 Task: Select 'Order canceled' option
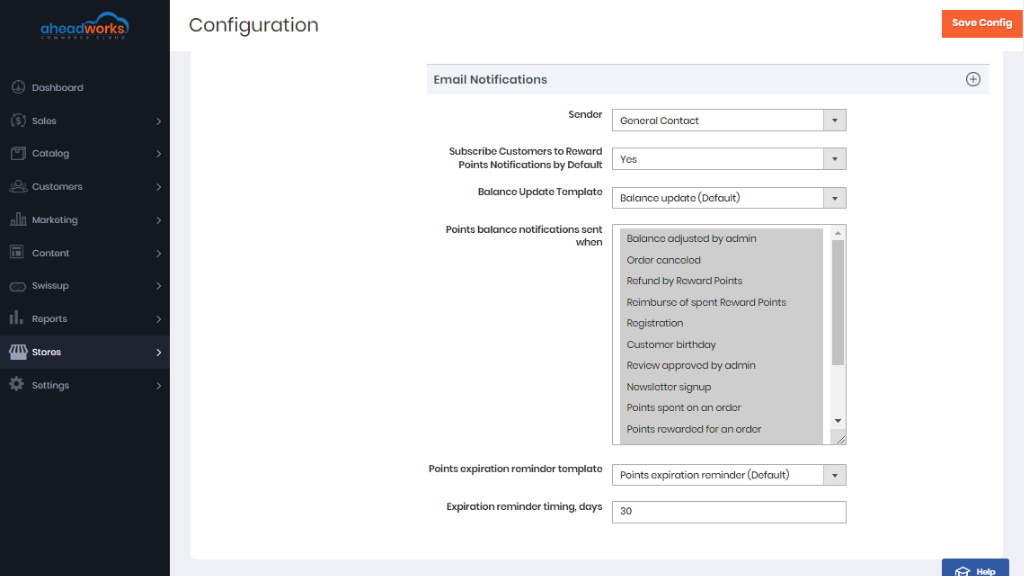point(721,260)
